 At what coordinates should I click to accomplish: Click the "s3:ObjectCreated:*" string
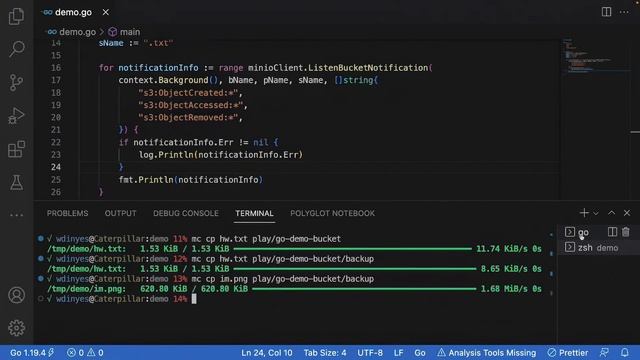point(188,93)
